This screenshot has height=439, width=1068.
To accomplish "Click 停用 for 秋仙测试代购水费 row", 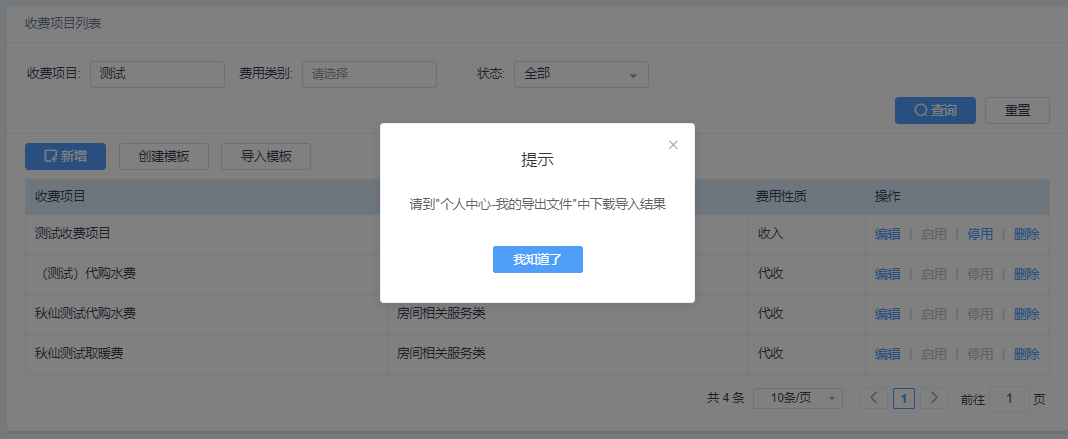I will [979, 314].
